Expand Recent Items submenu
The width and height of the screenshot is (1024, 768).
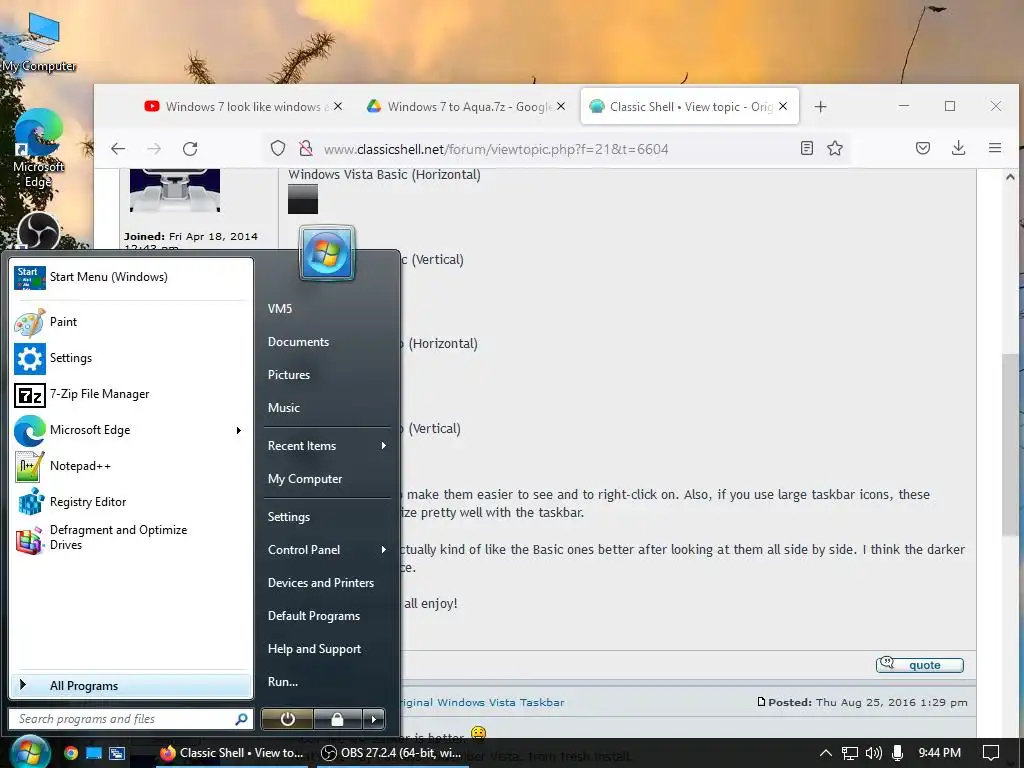(x=383, y=446)
